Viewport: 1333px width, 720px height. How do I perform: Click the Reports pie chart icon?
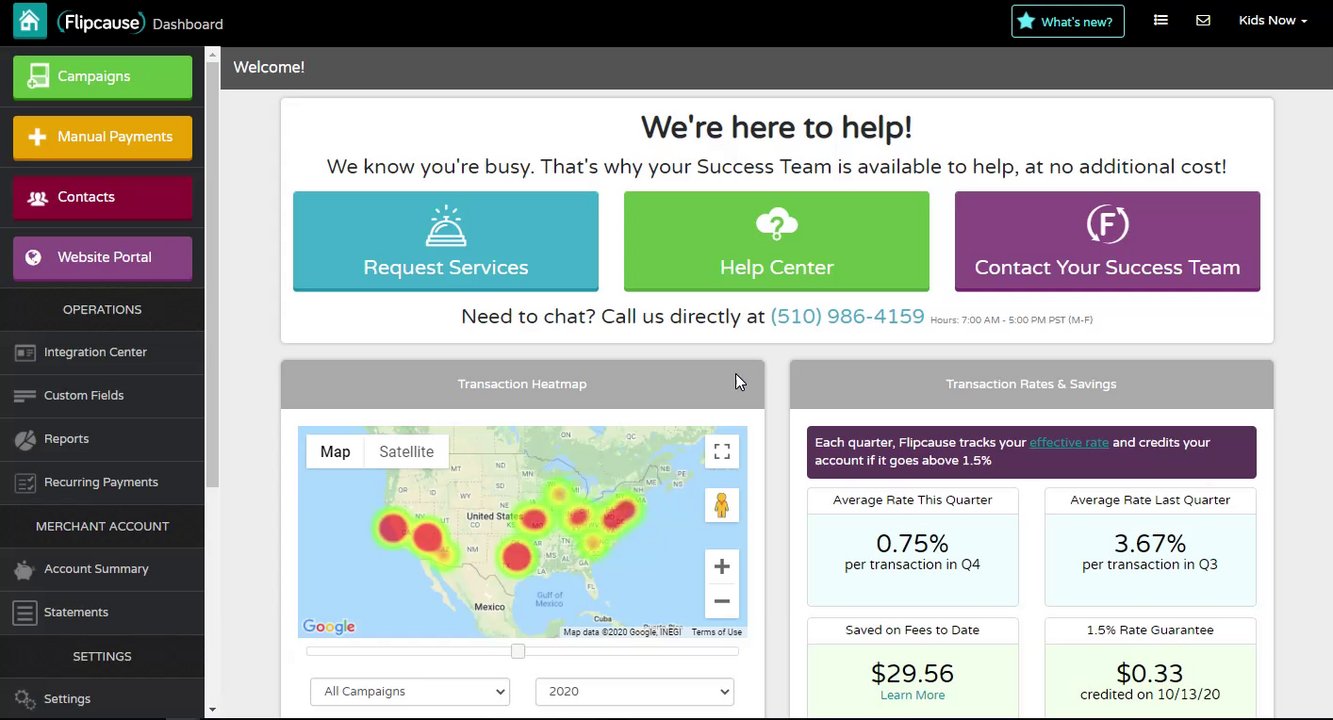(25, 439)
